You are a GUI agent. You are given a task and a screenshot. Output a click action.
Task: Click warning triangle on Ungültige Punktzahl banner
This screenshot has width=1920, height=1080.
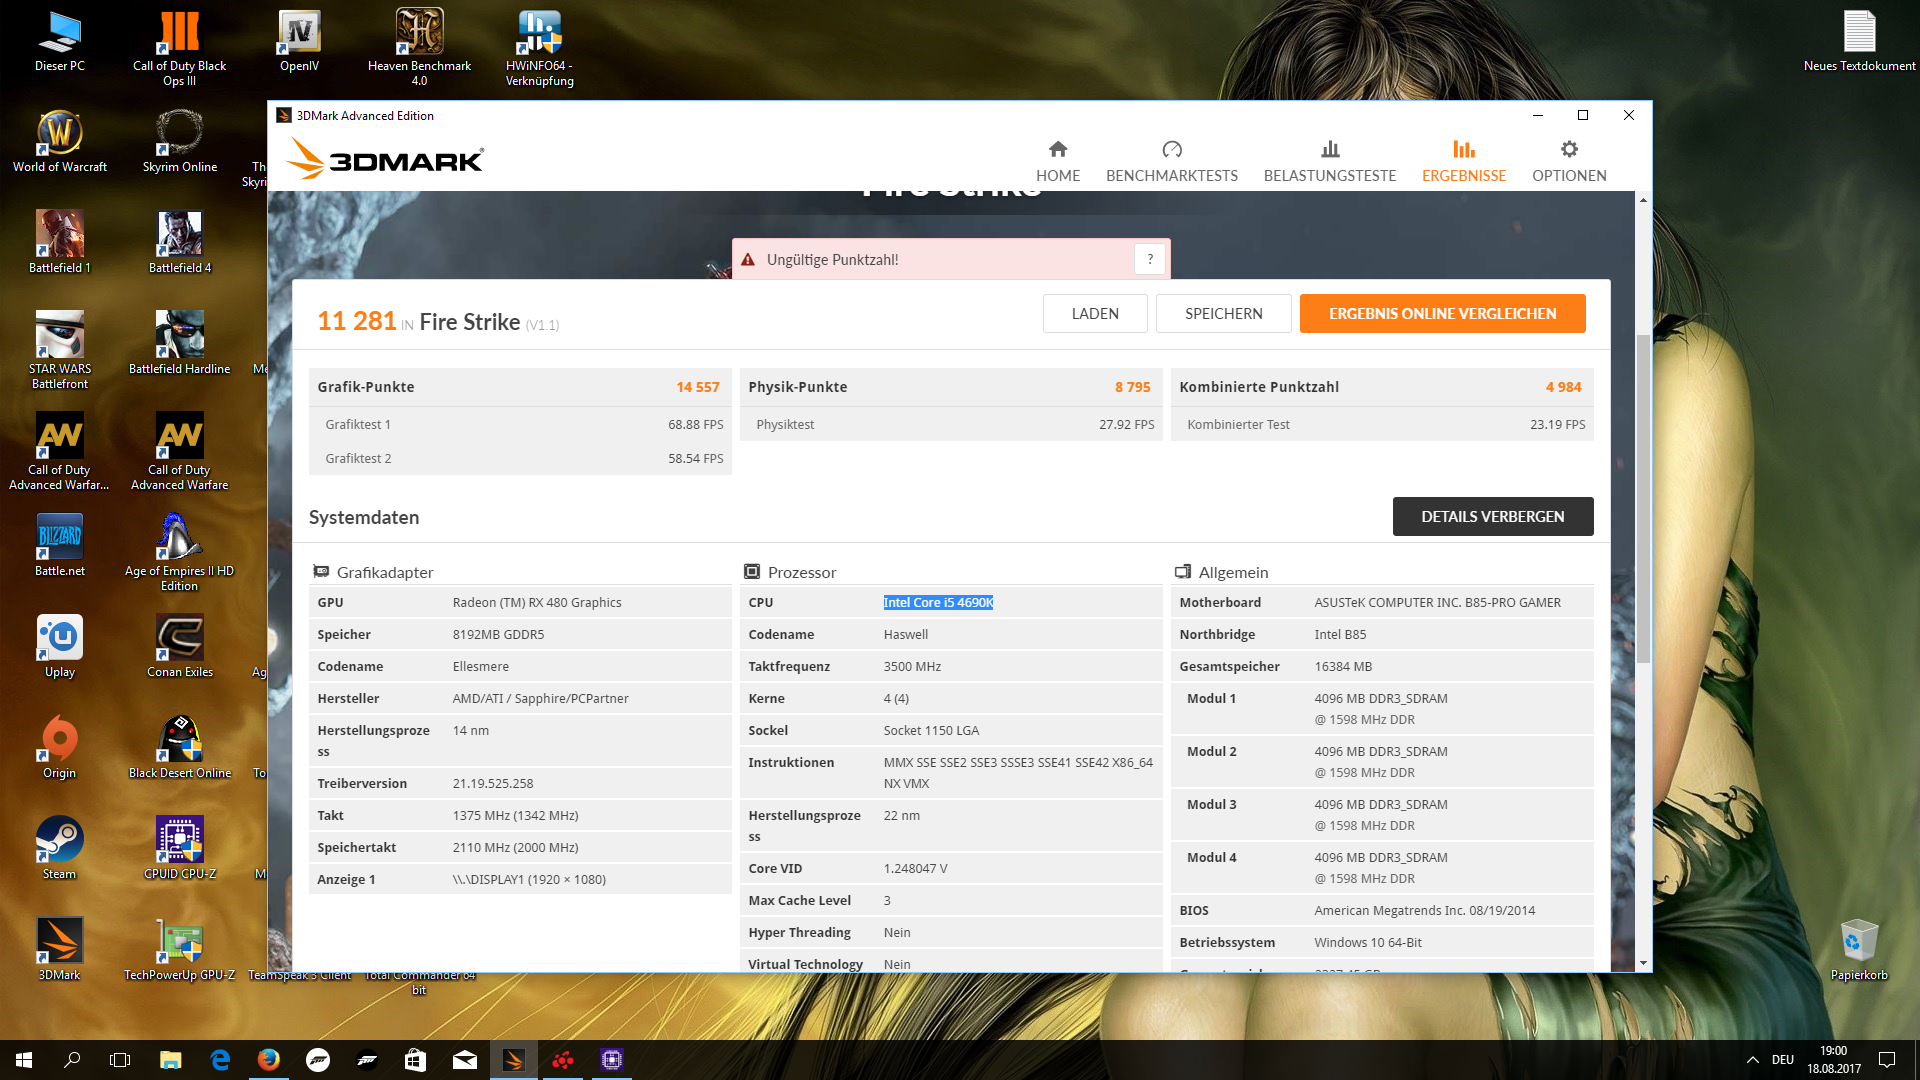tap(748, 260)
